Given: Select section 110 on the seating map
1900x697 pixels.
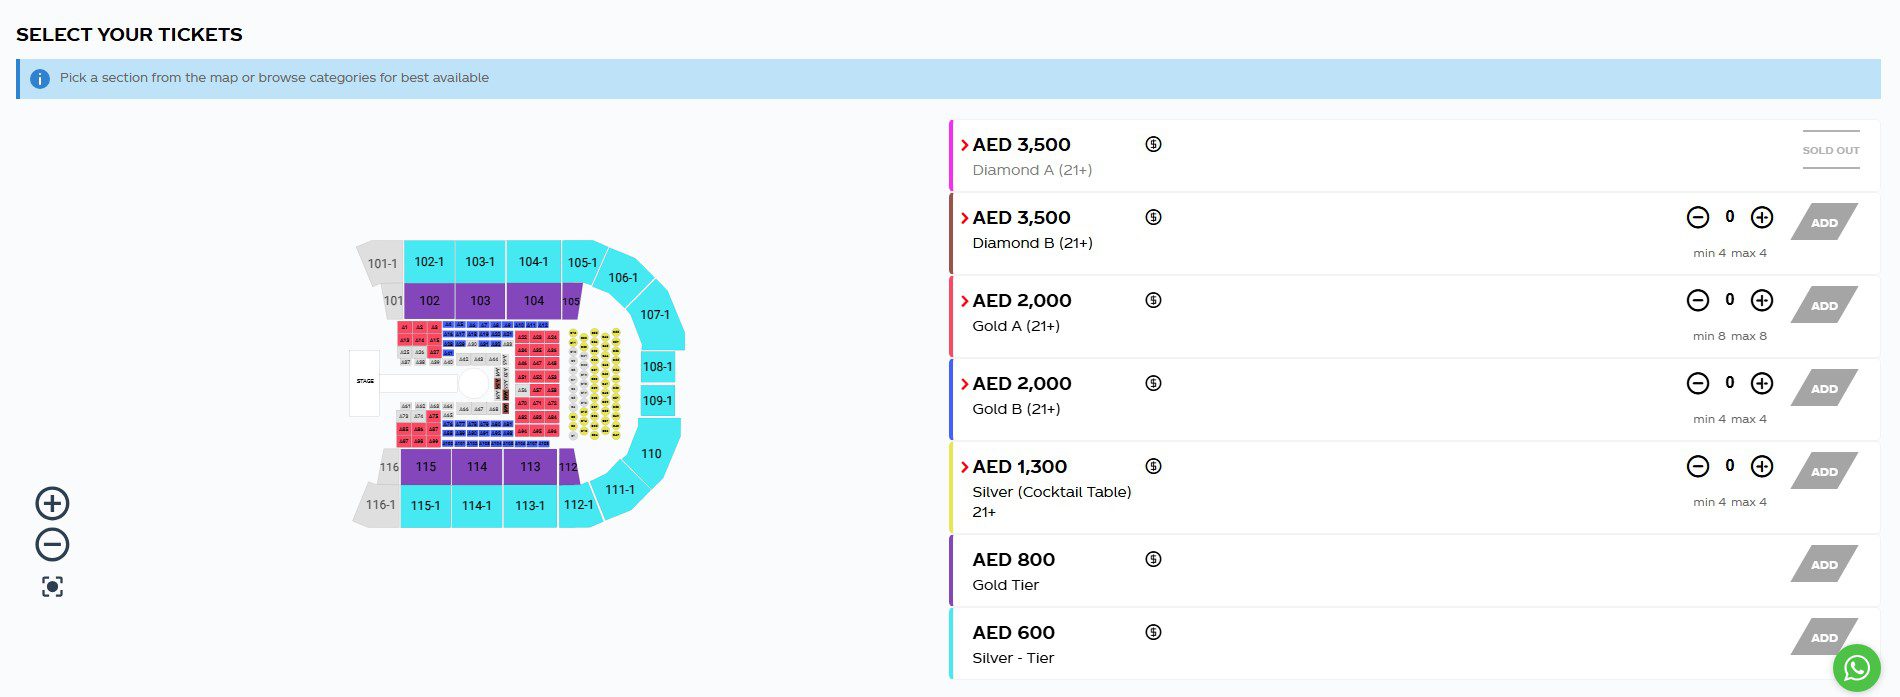Looking at the screenshot, I should [x=652, y=453].
